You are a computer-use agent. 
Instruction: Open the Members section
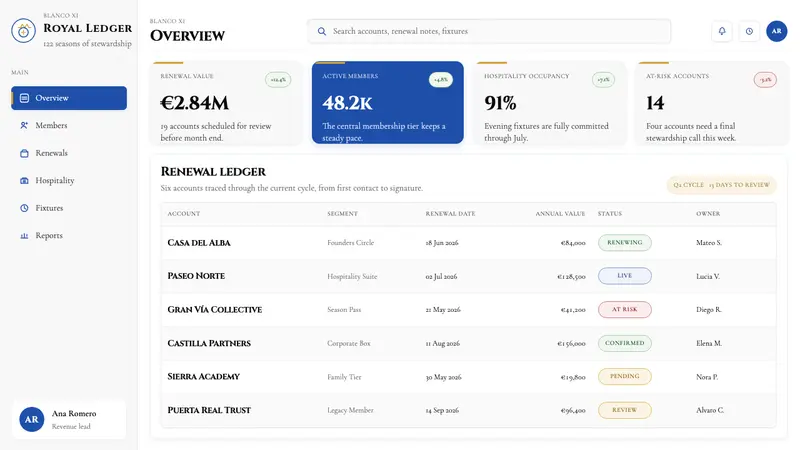(x=69, y=126)
